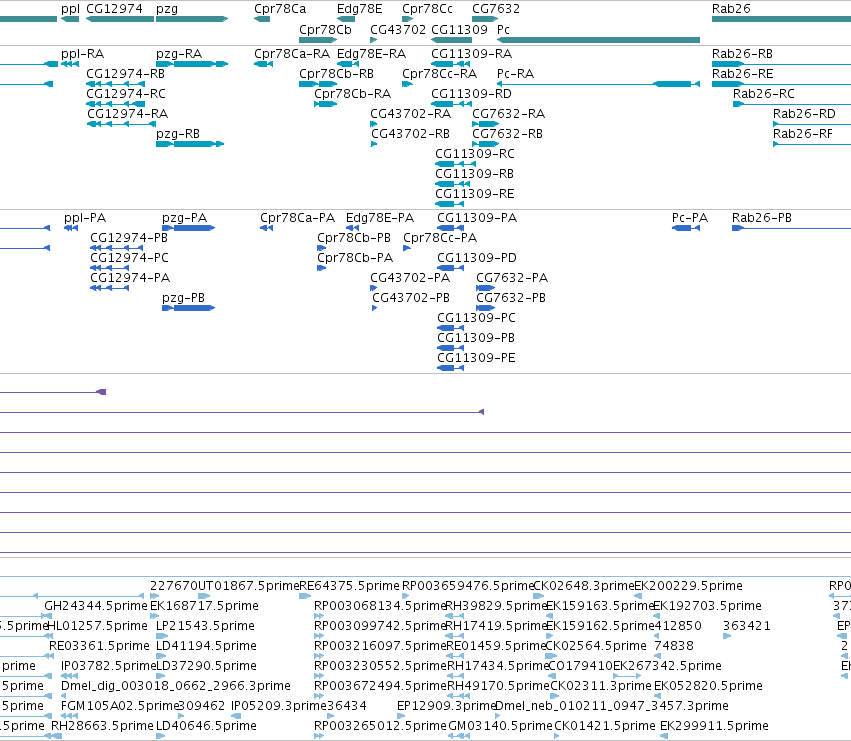Select the long Pc gene bar
This screenshot has width=851, height=741.
(x=598, y=40)
